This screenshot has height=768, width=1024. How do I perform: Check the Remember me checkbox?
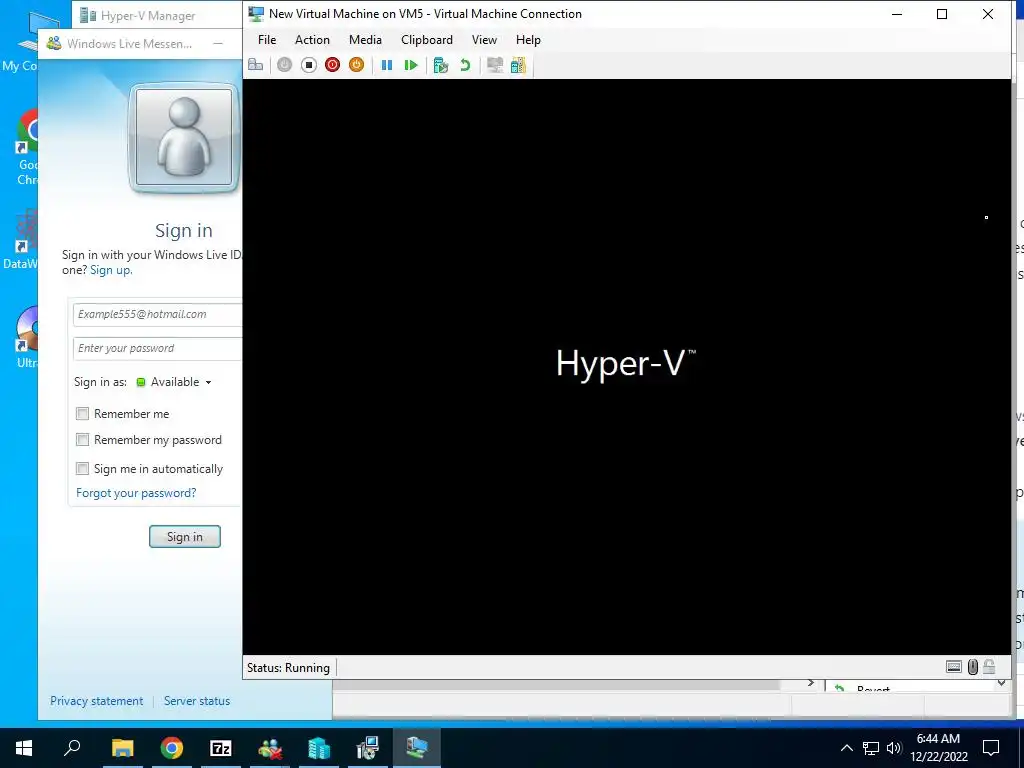coord(82,413)
